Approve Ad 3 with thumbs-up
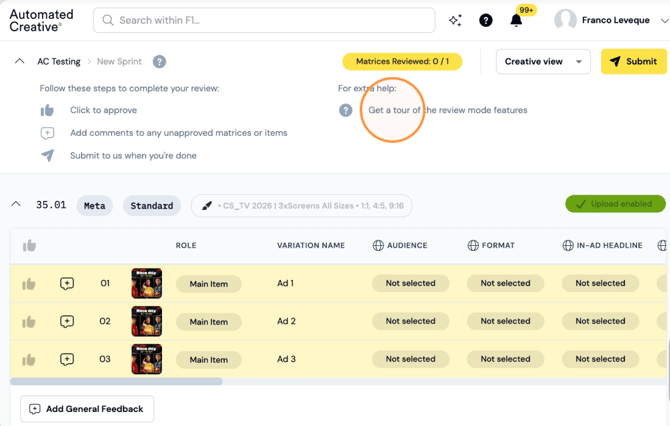 pyautogui.click(x=29, y=360)
